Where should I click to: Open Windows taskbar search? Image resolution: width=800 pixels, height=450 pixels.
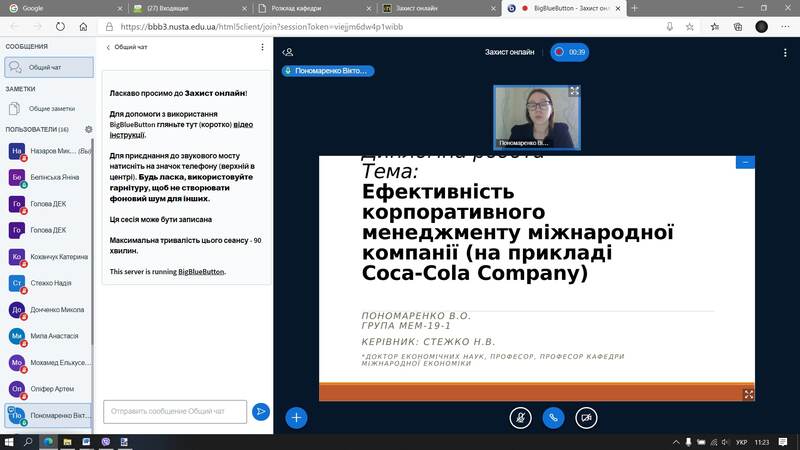tap(29, 442)
